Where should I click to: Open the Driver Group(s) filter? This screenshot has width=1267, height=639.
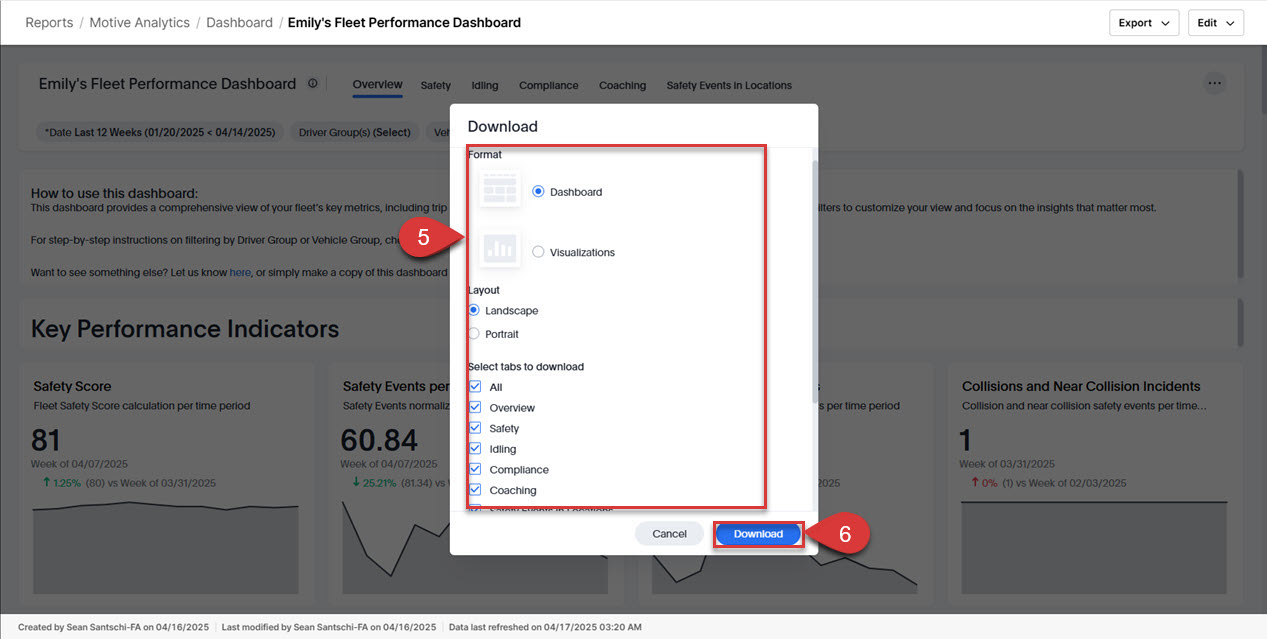(x=354, y=132)
